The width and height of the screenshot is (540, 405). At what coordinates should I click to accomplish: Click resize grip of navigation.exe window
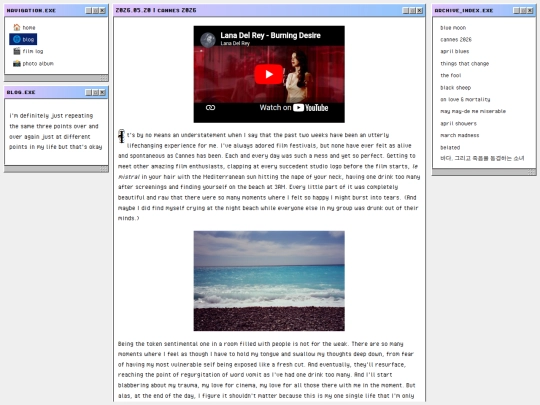tap(104, 78)
